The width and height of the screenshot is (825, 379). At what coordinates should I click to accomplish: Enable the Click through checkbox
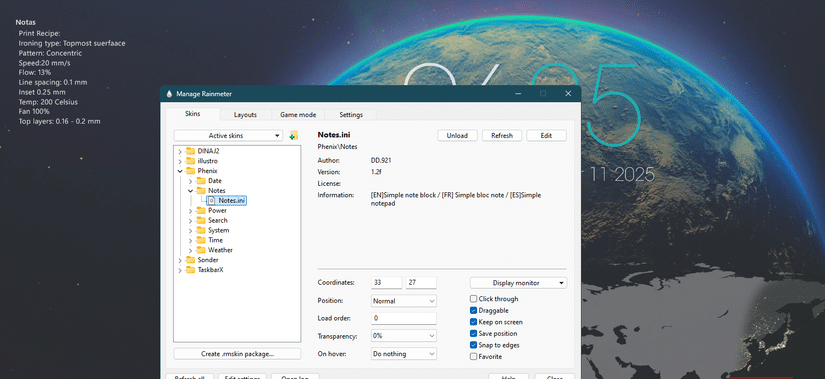[474, 299]
